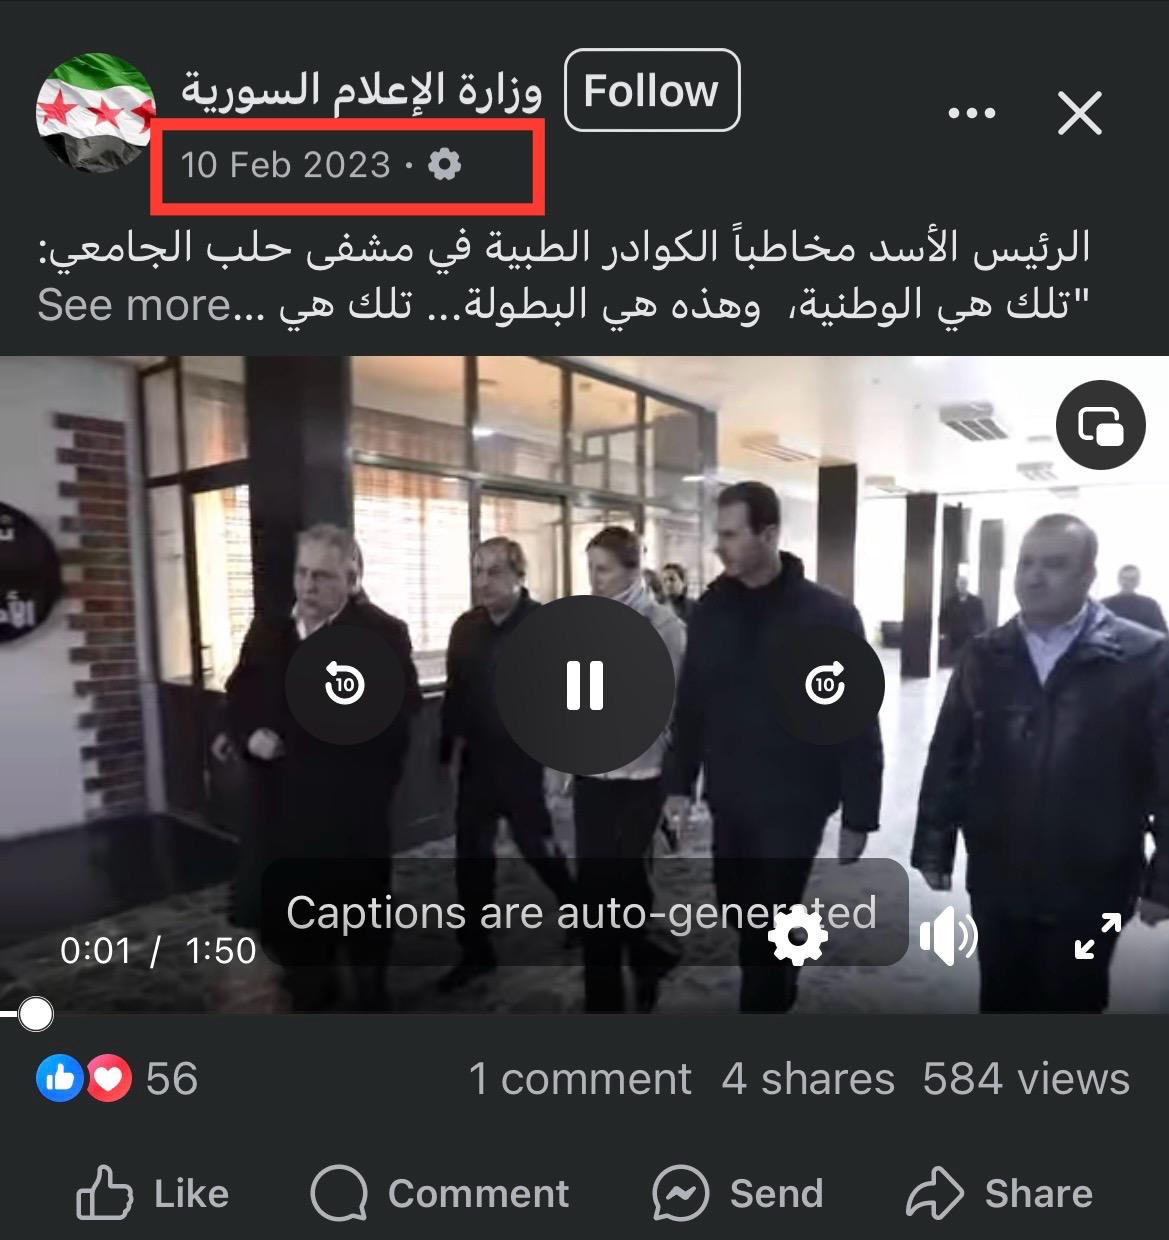Click the post audience gear icon
Screen dimensions: 1169x1240
pos(444,164)
